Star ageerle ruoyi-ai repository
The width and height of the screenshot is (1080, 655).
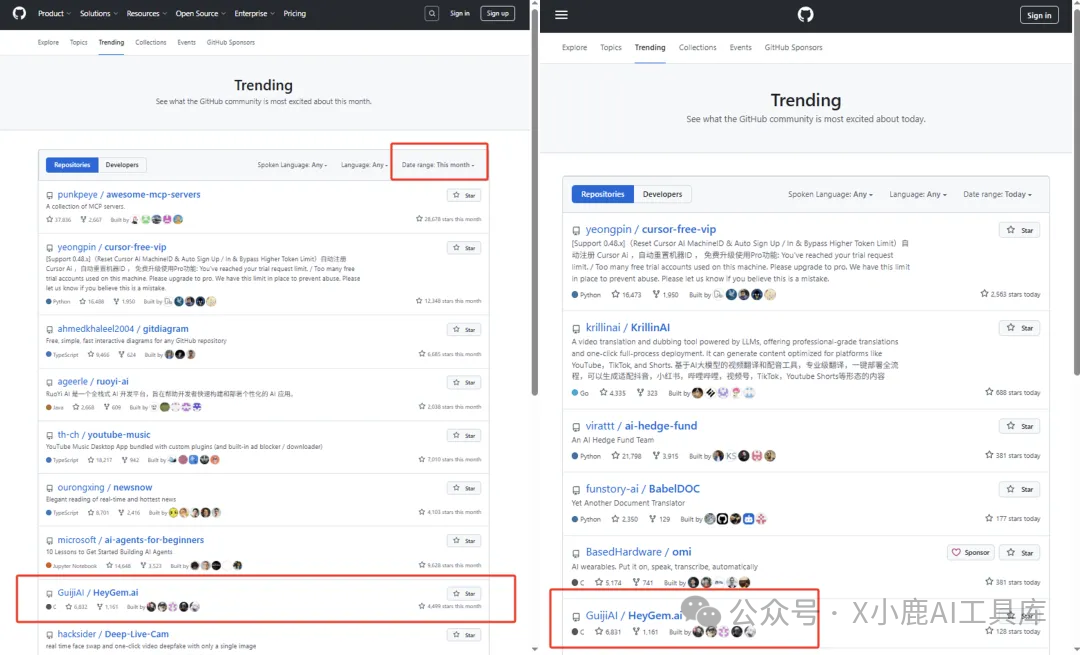[464, 382]
